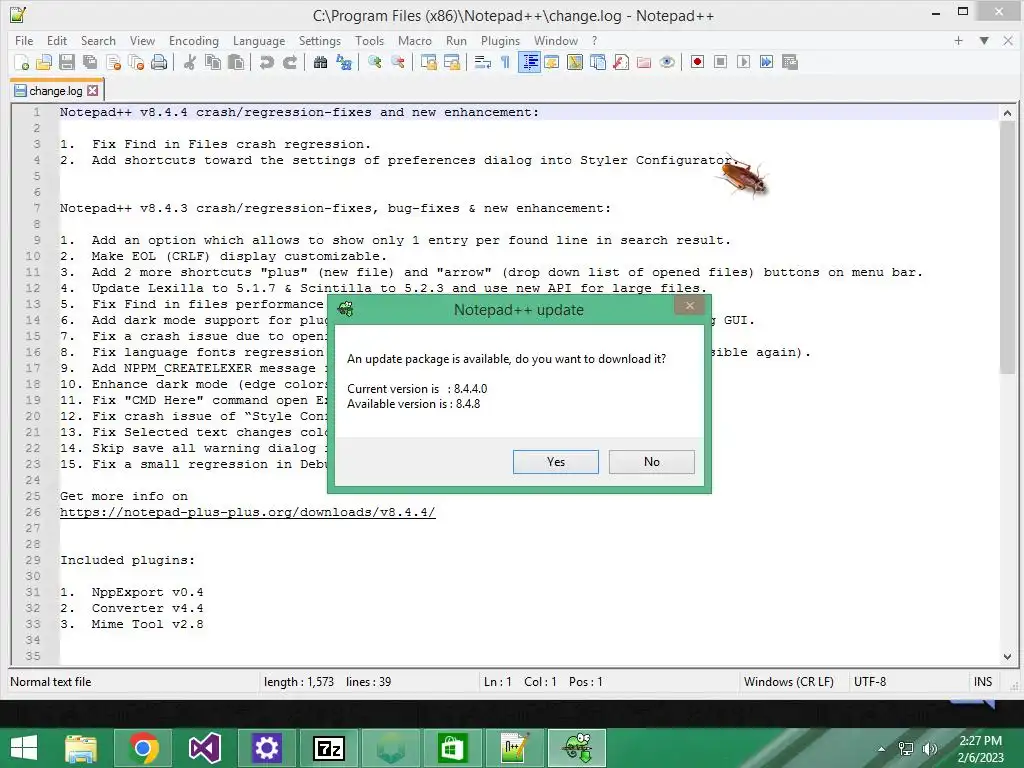Click the Stop recording macro icon
This screenshot has height=768, width=1024.
pos(720,62)
